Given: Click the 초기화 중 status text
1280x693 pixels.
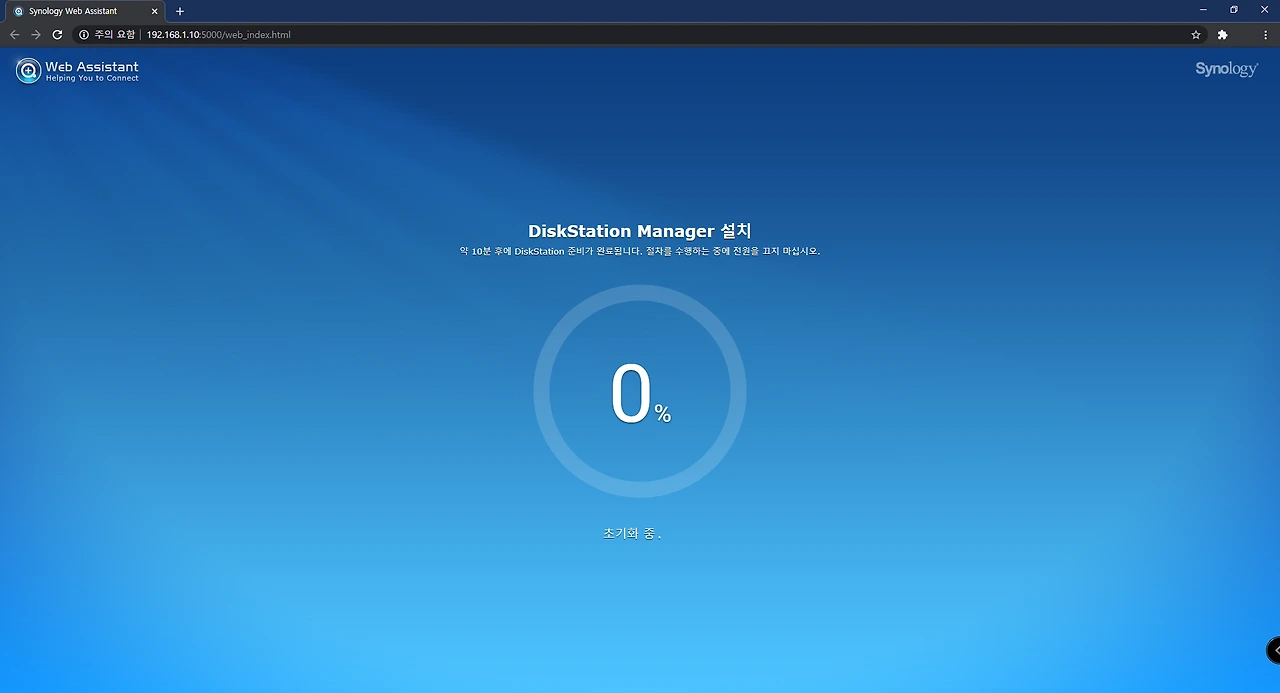Looking at the screenshot, I should click(x=632, y=534).
